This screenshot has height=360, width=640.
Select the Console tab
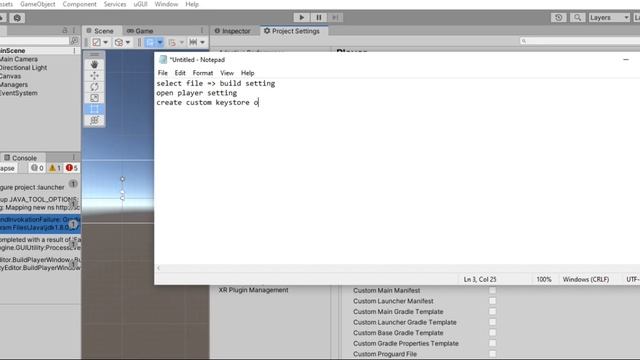tap(20, 158)
